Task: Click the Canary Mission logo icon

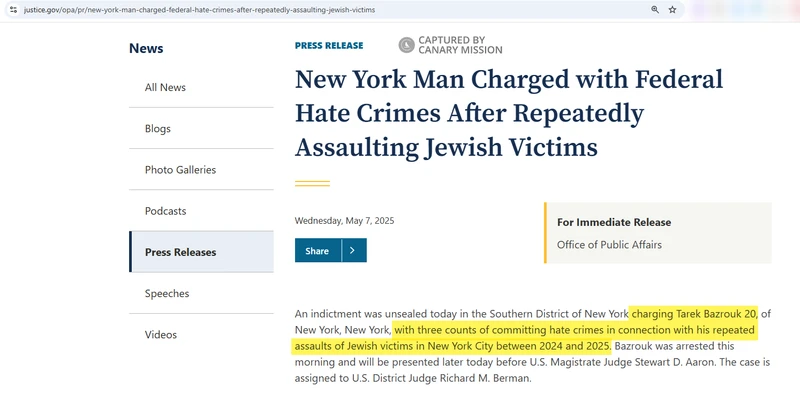Action: 407,45
